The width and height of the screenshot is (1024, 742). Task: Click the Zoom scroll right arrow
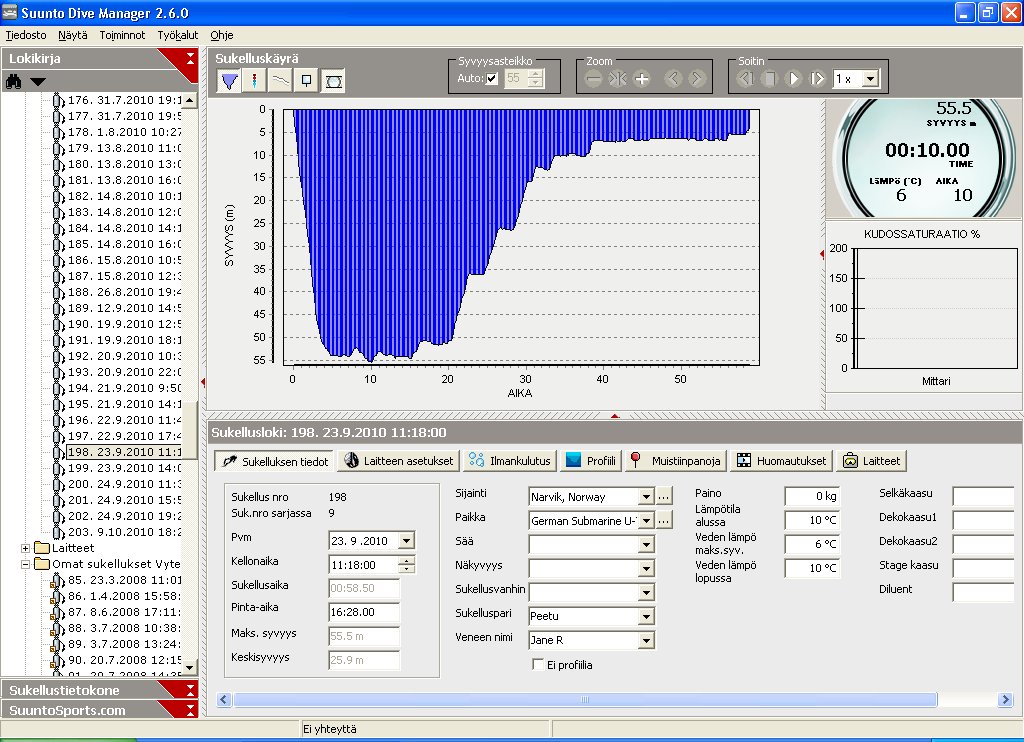696,79
